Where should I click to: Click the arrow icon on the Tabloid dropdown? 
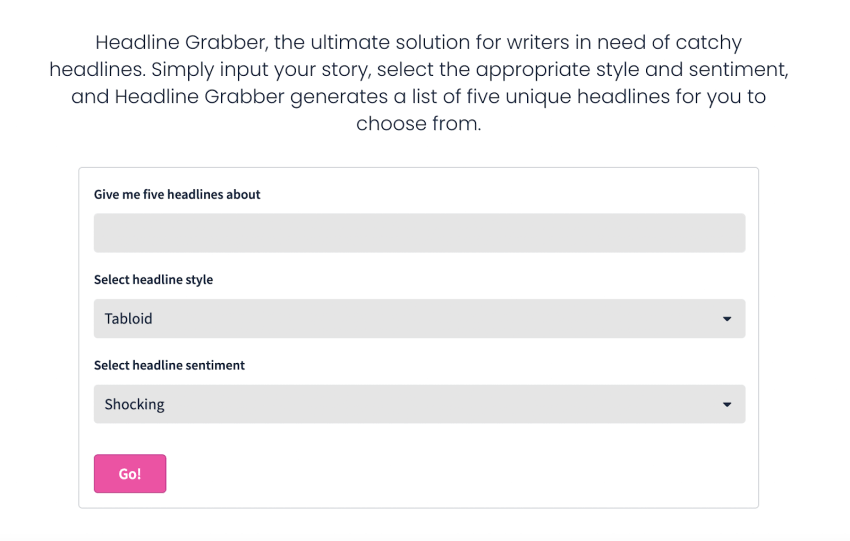pyautogui.click(x=727, y=320)
